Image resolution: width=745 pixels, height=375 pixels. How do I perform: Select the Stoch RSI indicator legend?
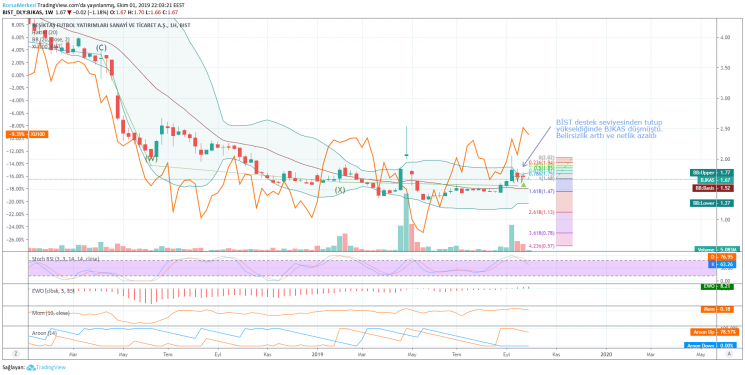[66, 259]
